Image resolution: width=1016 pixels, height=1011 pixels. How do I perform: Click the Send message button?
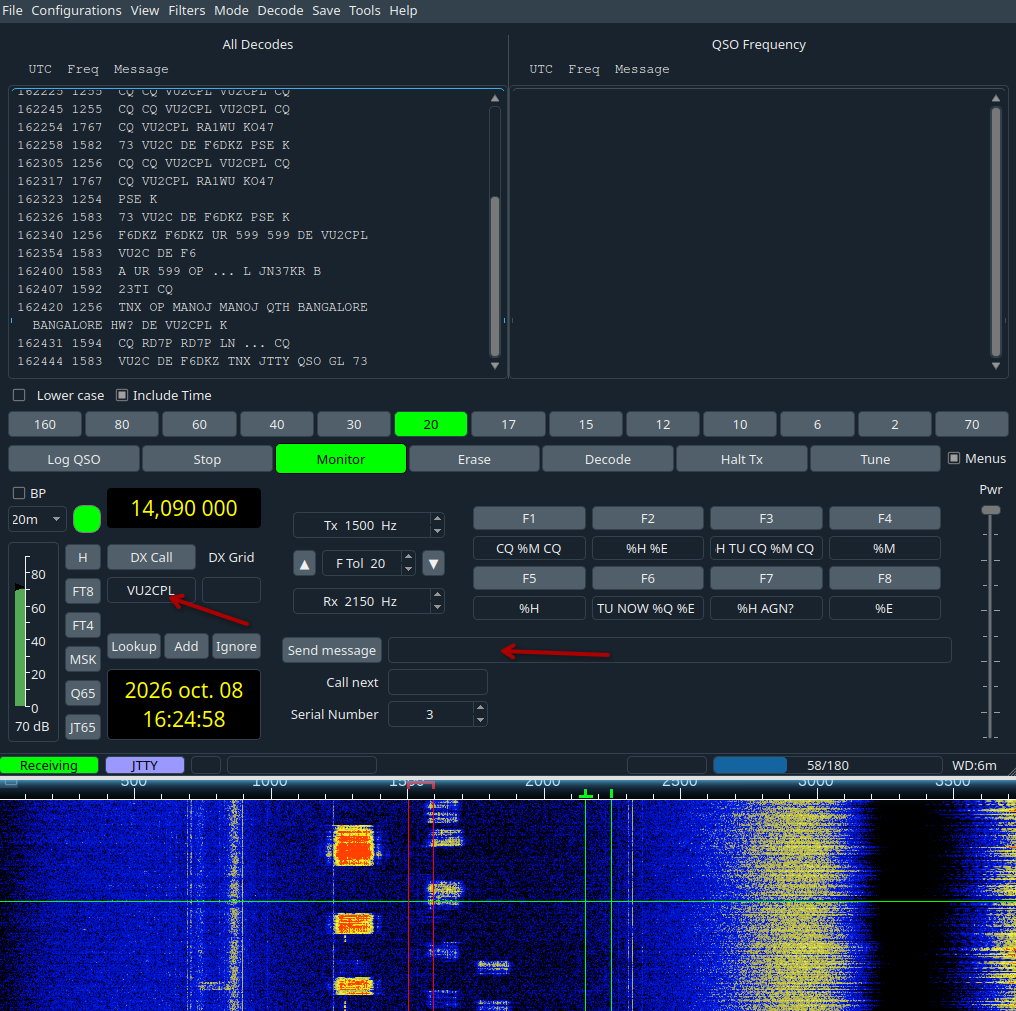332,650
